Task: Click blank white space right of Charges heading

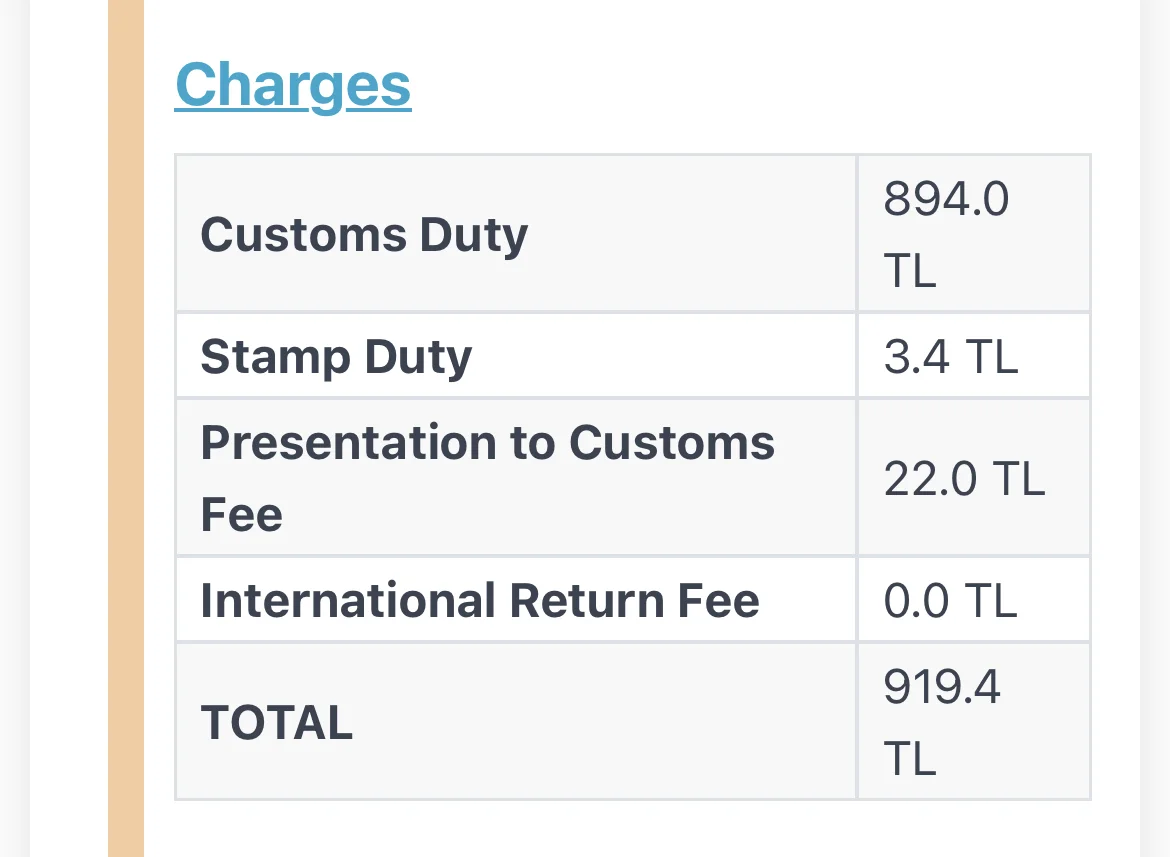Action: click(750, 86)
